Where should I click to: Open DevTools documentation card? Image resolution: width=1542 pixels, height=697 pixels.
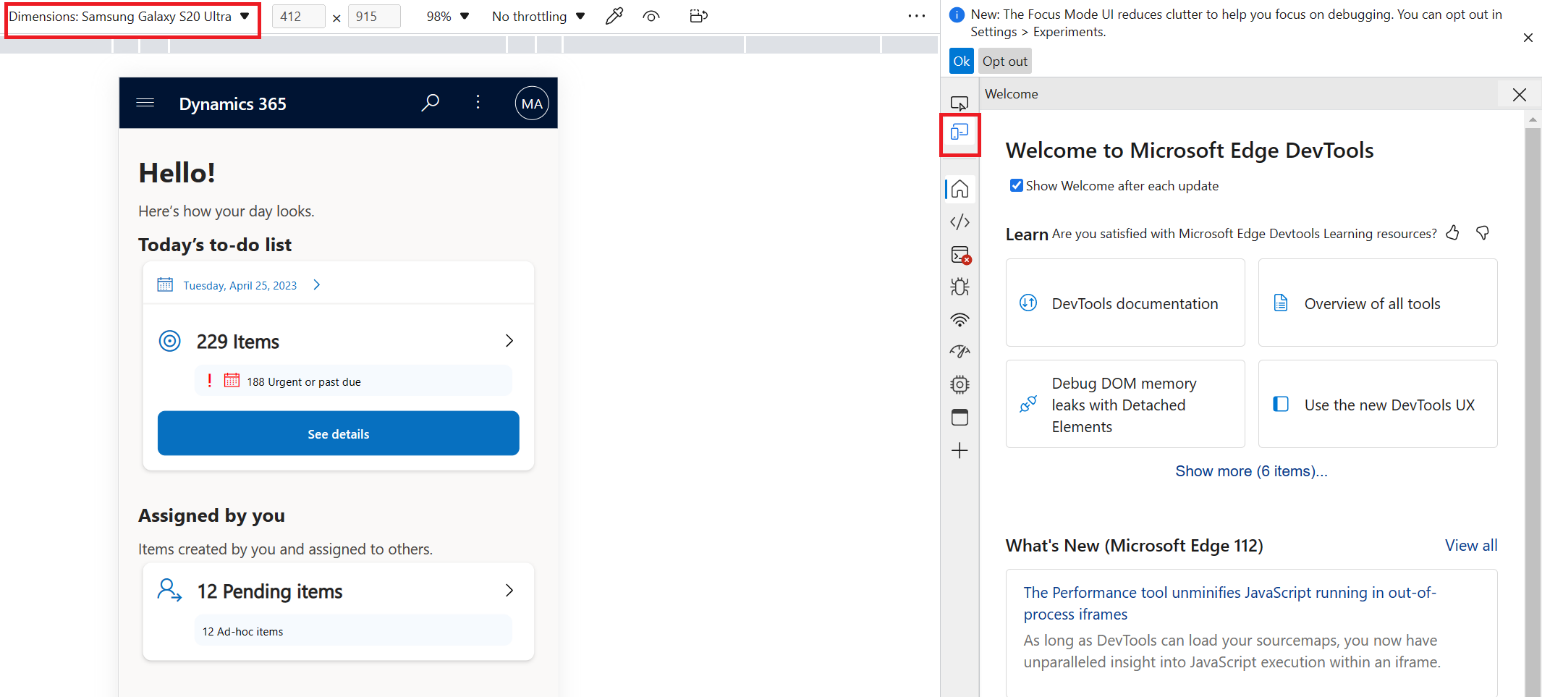tap(1125, 303)
